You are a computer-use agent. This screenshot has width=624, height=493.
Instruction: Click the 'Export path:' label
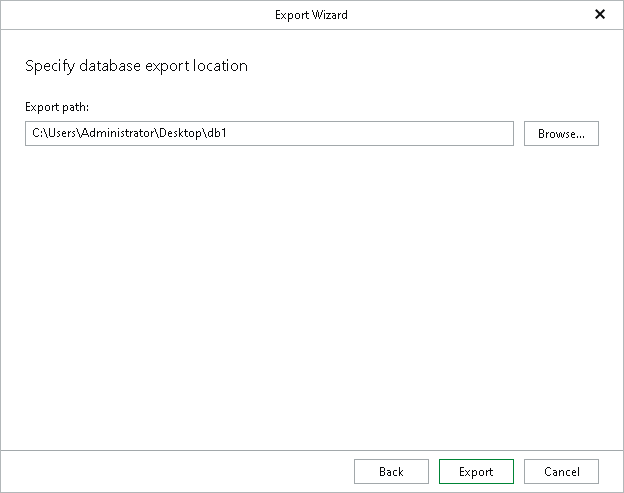[55, 106]
